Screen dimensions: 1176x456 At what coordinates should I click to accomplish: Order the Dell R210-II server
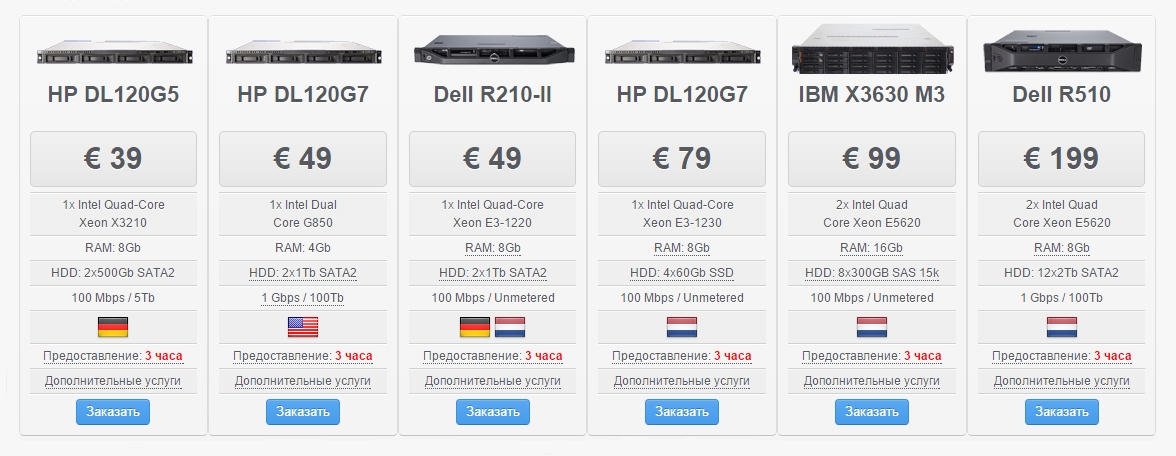[493, 412]
